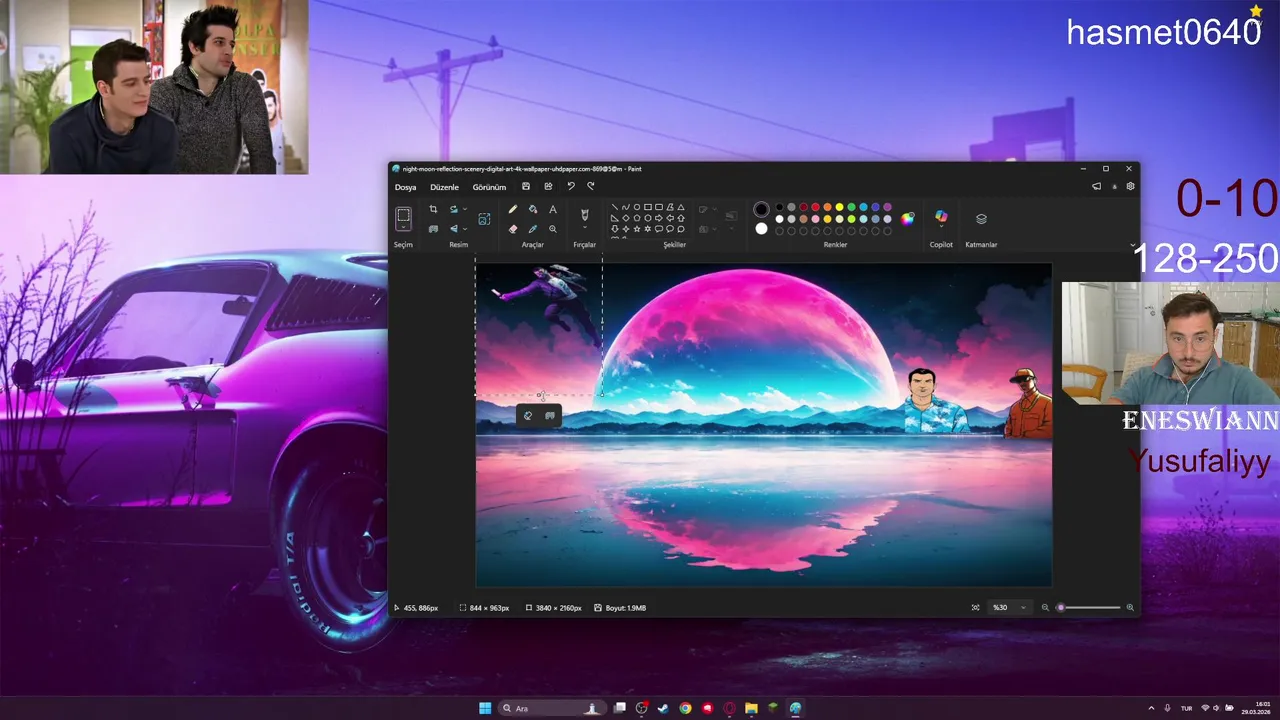Pick the red color swatch
The image size is (1280, 720).
[815, 207]
